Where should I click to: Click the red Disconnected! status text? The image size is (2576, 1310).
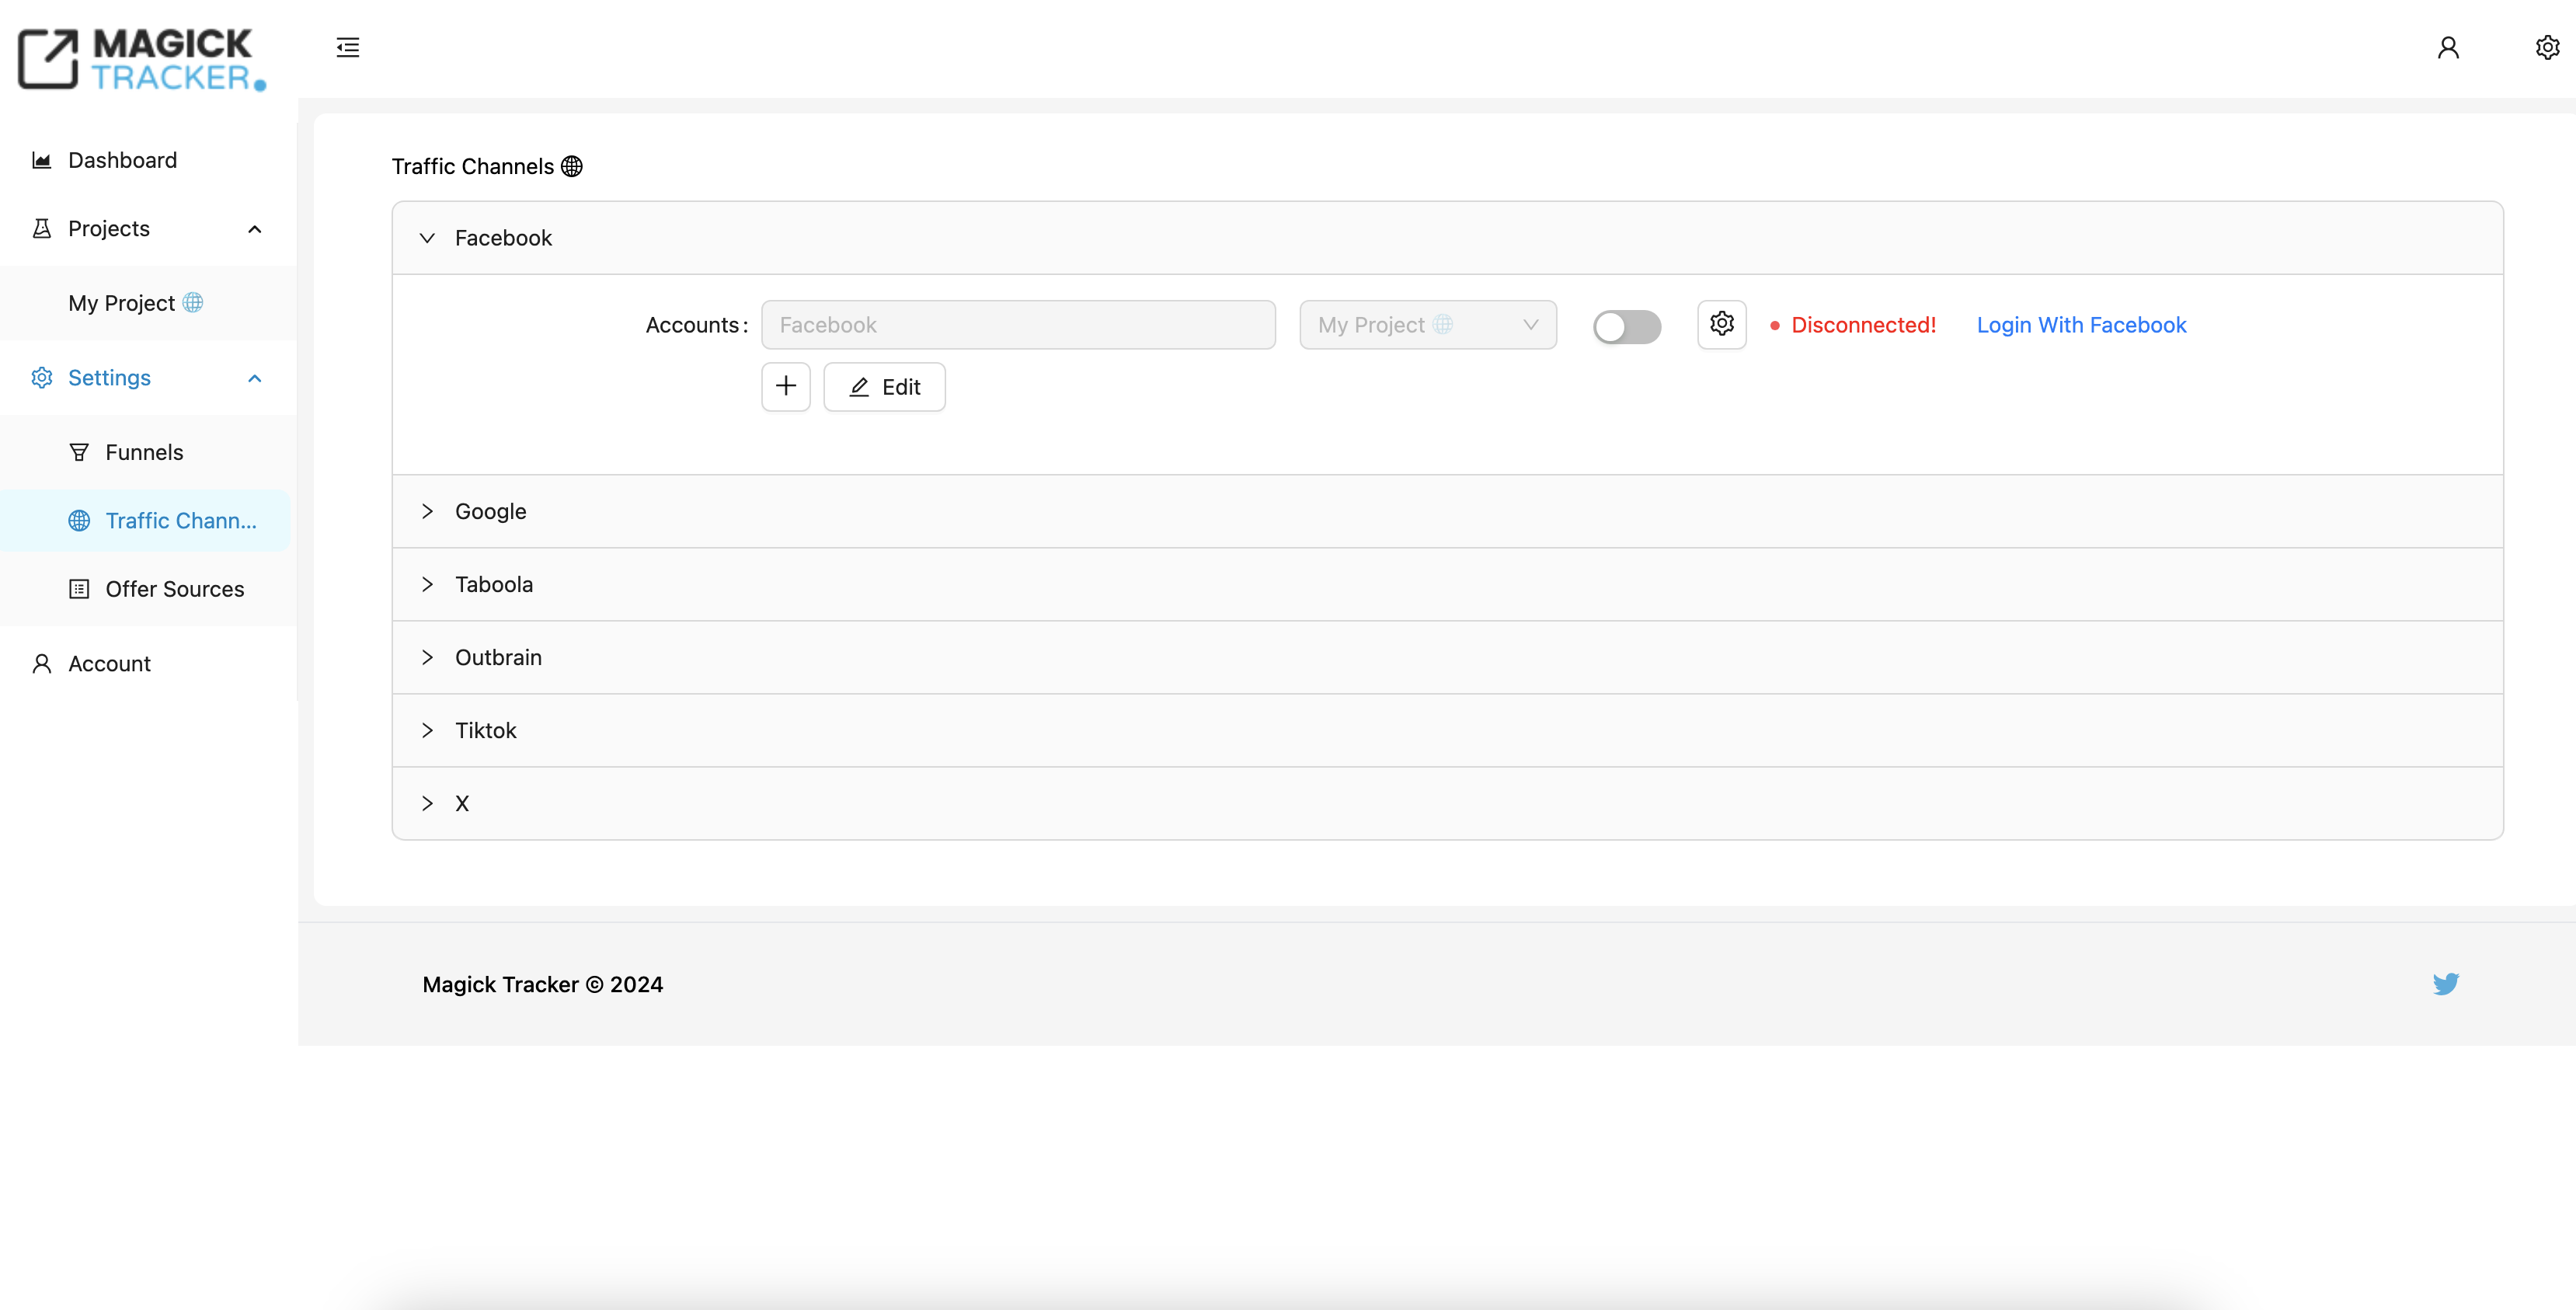coord(1863,325)
